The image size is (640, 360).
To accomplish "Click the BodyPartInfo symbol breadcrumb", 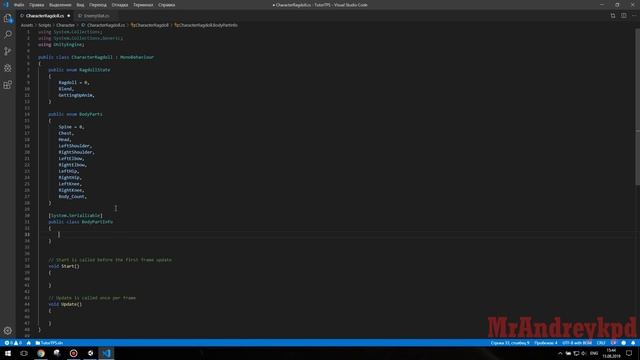I will pyautogui.click(x=206, y=25).
